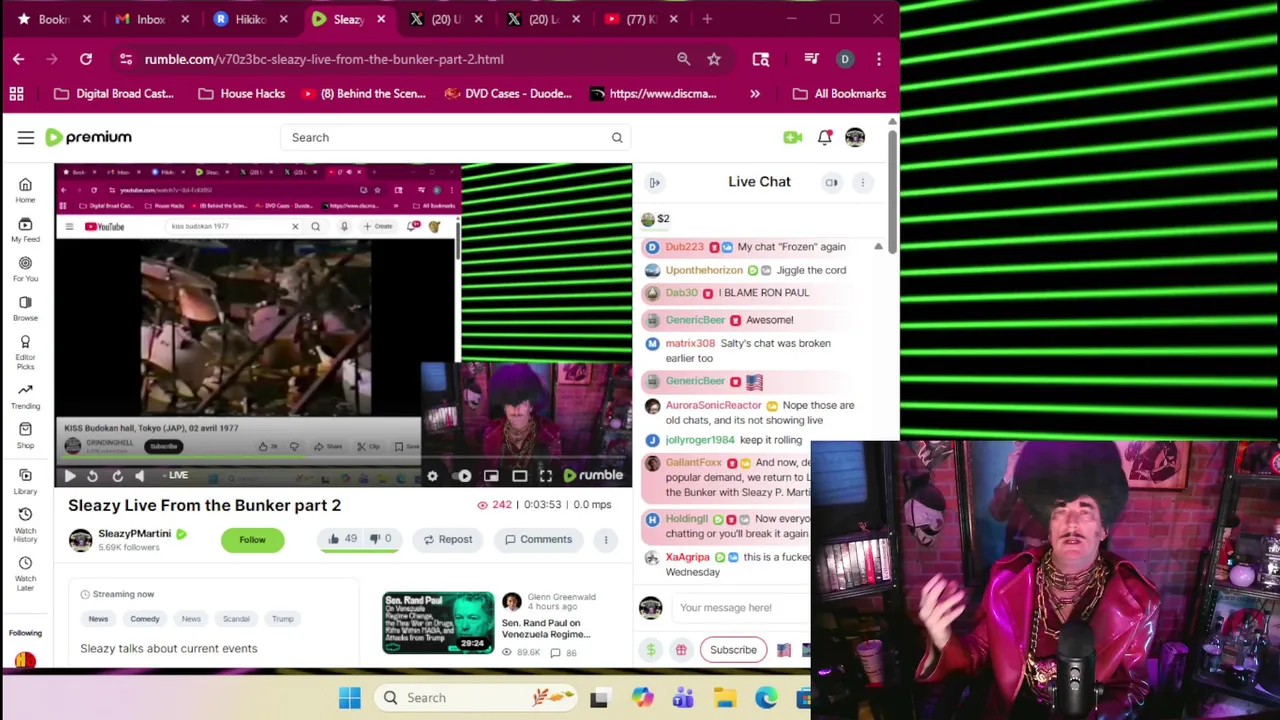Click the green go-live camera icon

click(793, 137)
